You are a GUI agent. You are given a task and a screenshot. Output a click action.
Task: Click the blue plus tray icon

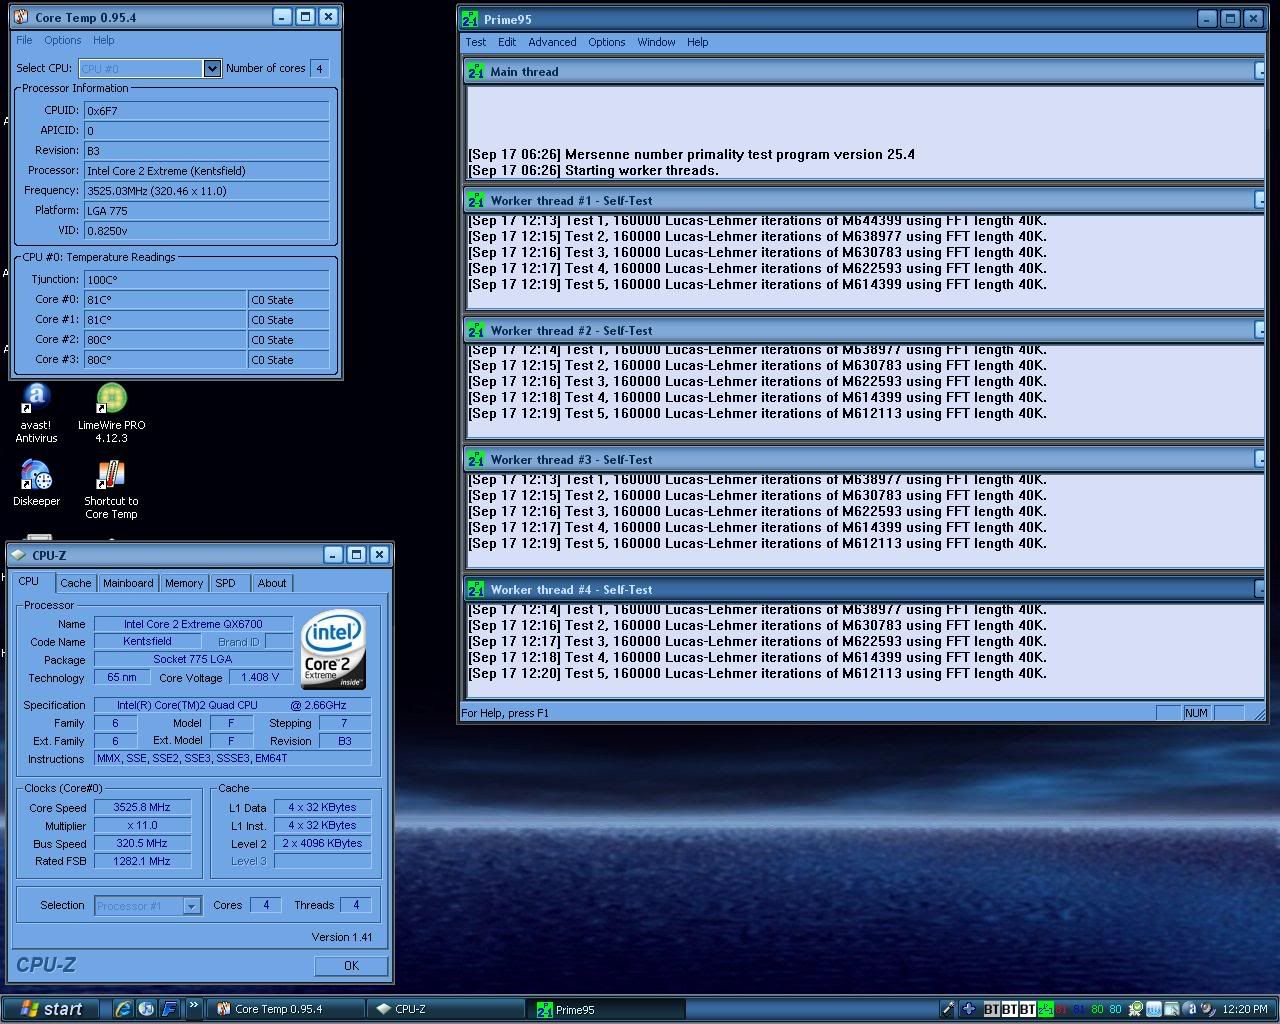click(x=968, y=1009)
